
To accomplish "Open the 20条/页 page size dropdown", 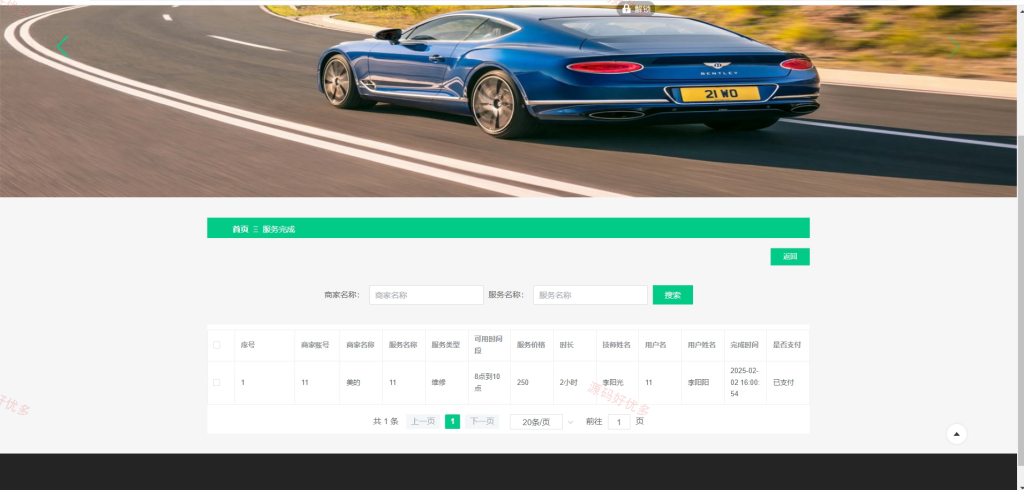I will [542, 422].
